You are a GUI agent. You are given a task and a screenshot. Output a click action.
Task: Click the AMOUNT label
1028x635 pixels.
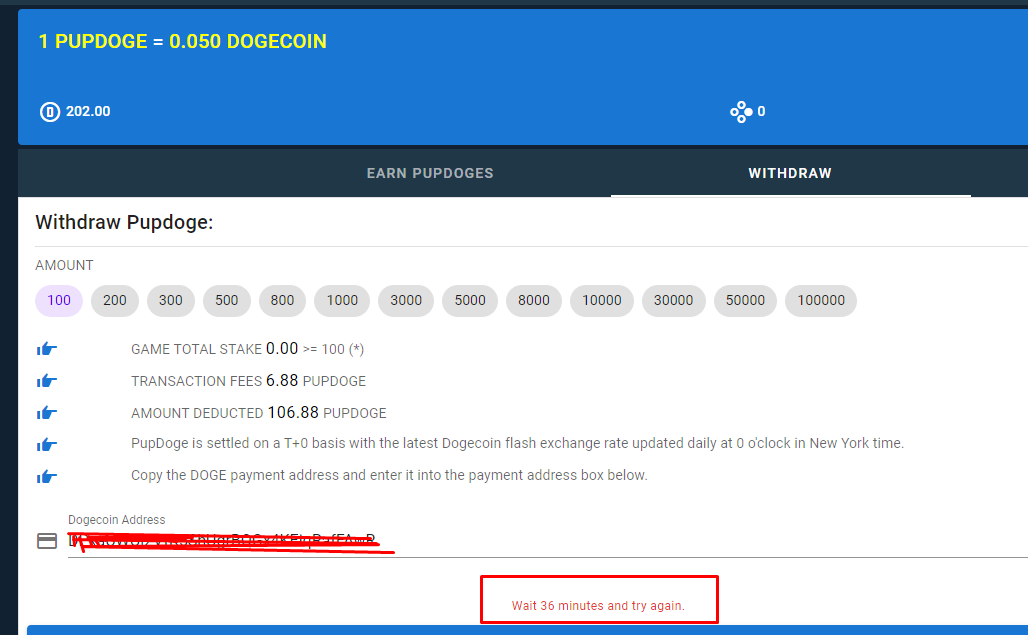pyautogui.click(x=64, y=265)
